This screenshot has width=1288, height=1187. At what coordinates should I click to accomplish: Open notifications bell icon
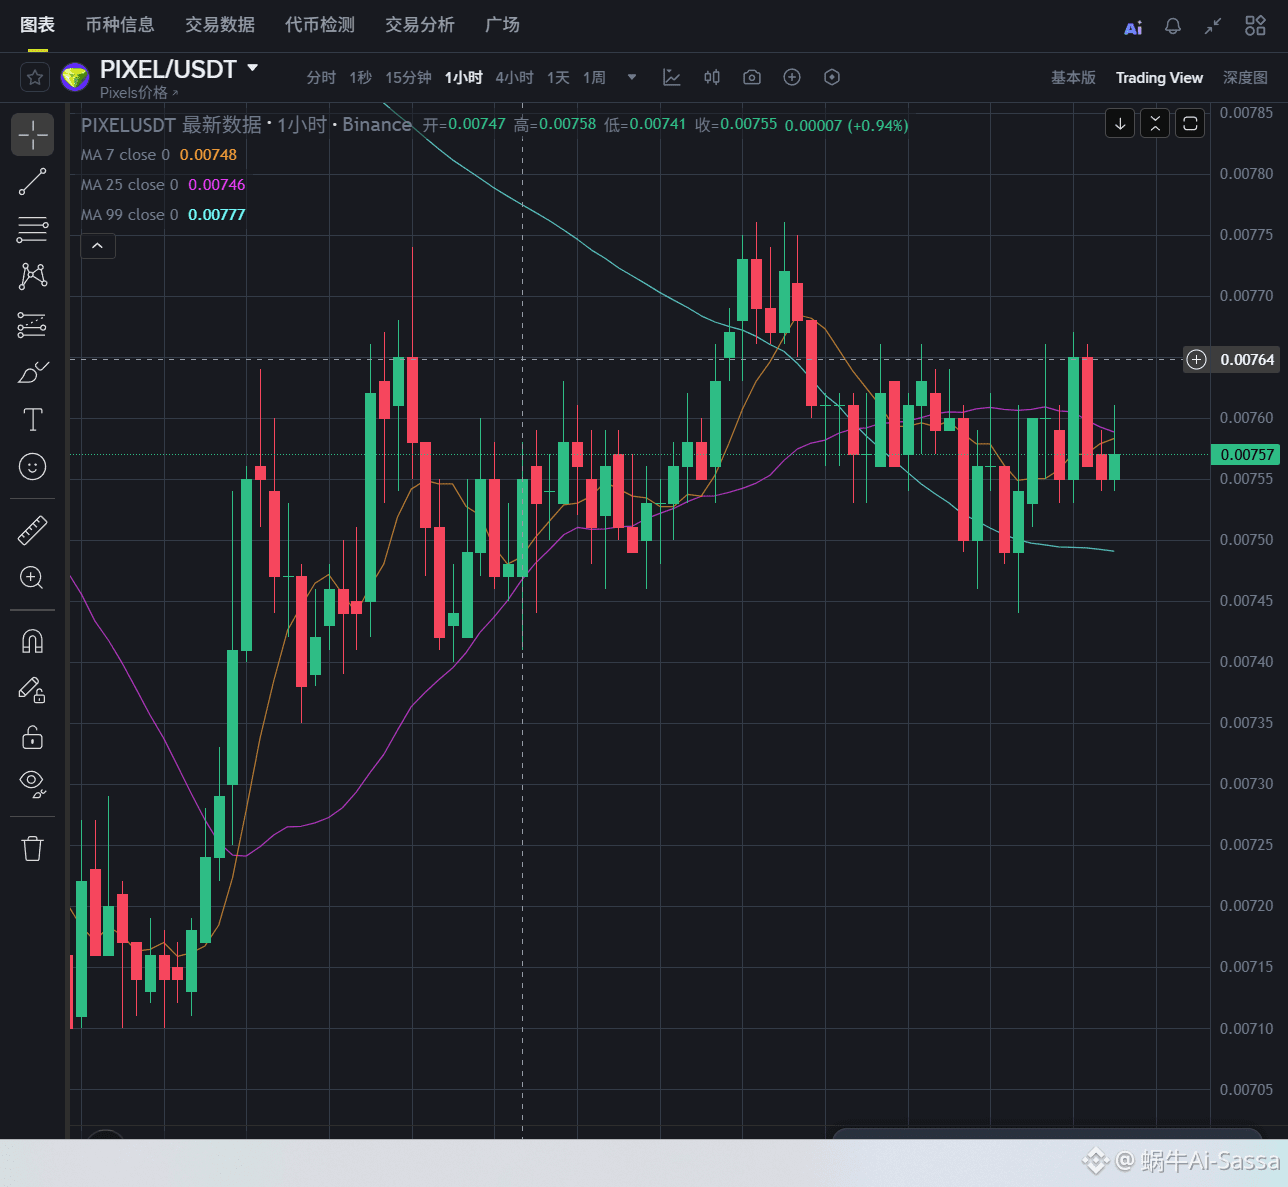click(x=1173, y=27)
